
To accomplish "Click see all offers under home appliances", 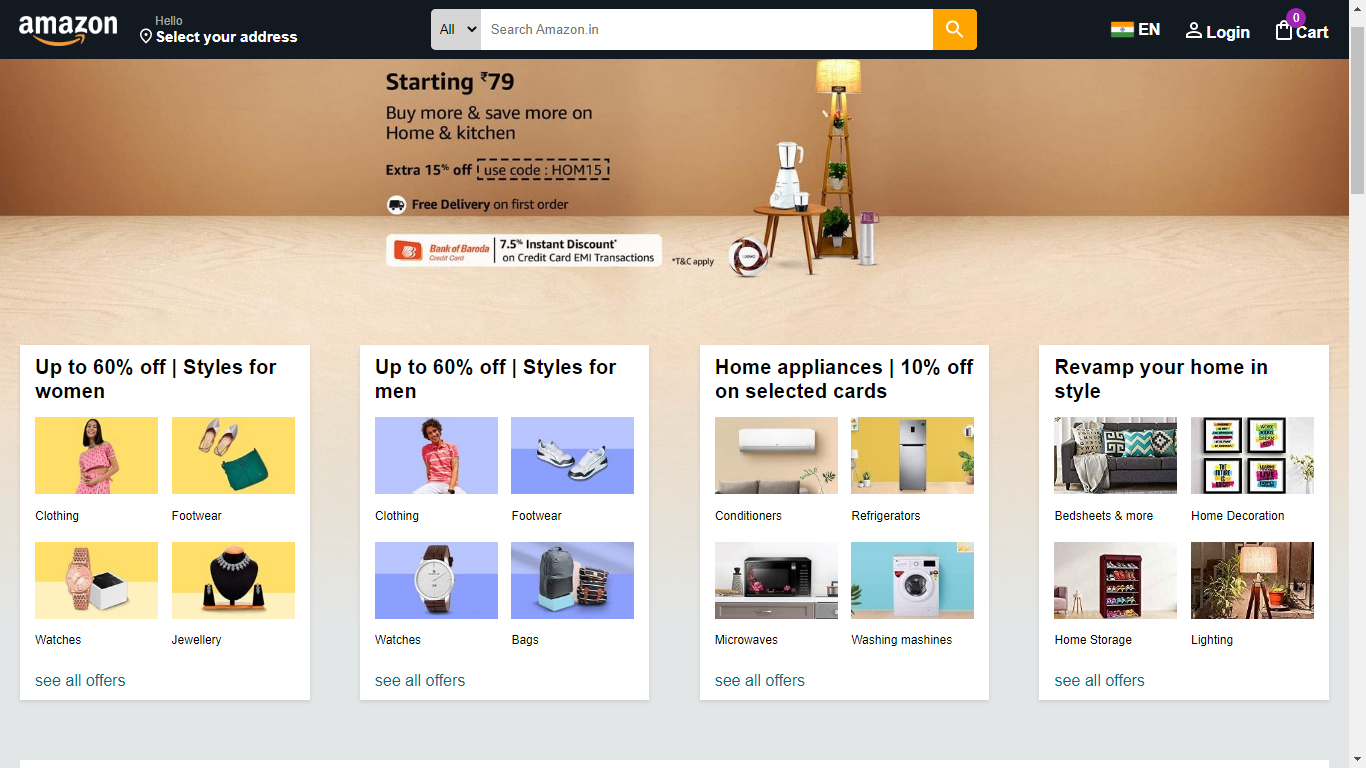I will (760, 680).
